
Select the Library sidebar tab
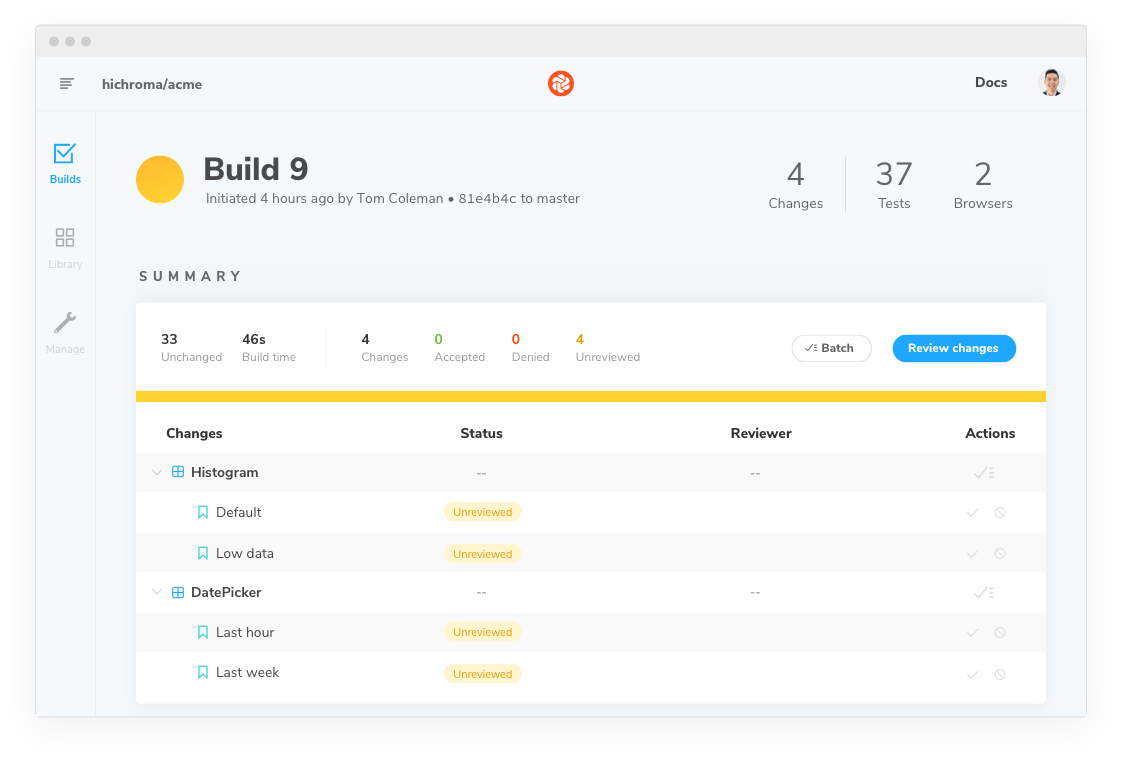click(65, 248)
